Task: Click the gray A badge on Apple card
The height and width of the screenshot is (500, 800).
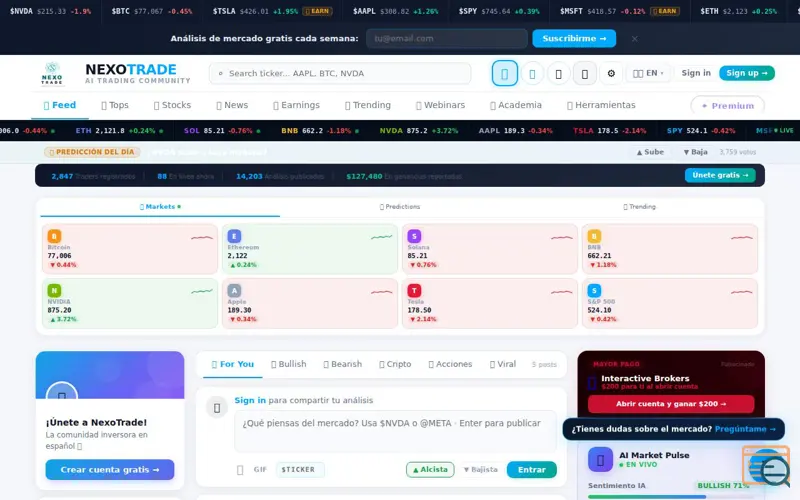Action: tap(234, 290)
